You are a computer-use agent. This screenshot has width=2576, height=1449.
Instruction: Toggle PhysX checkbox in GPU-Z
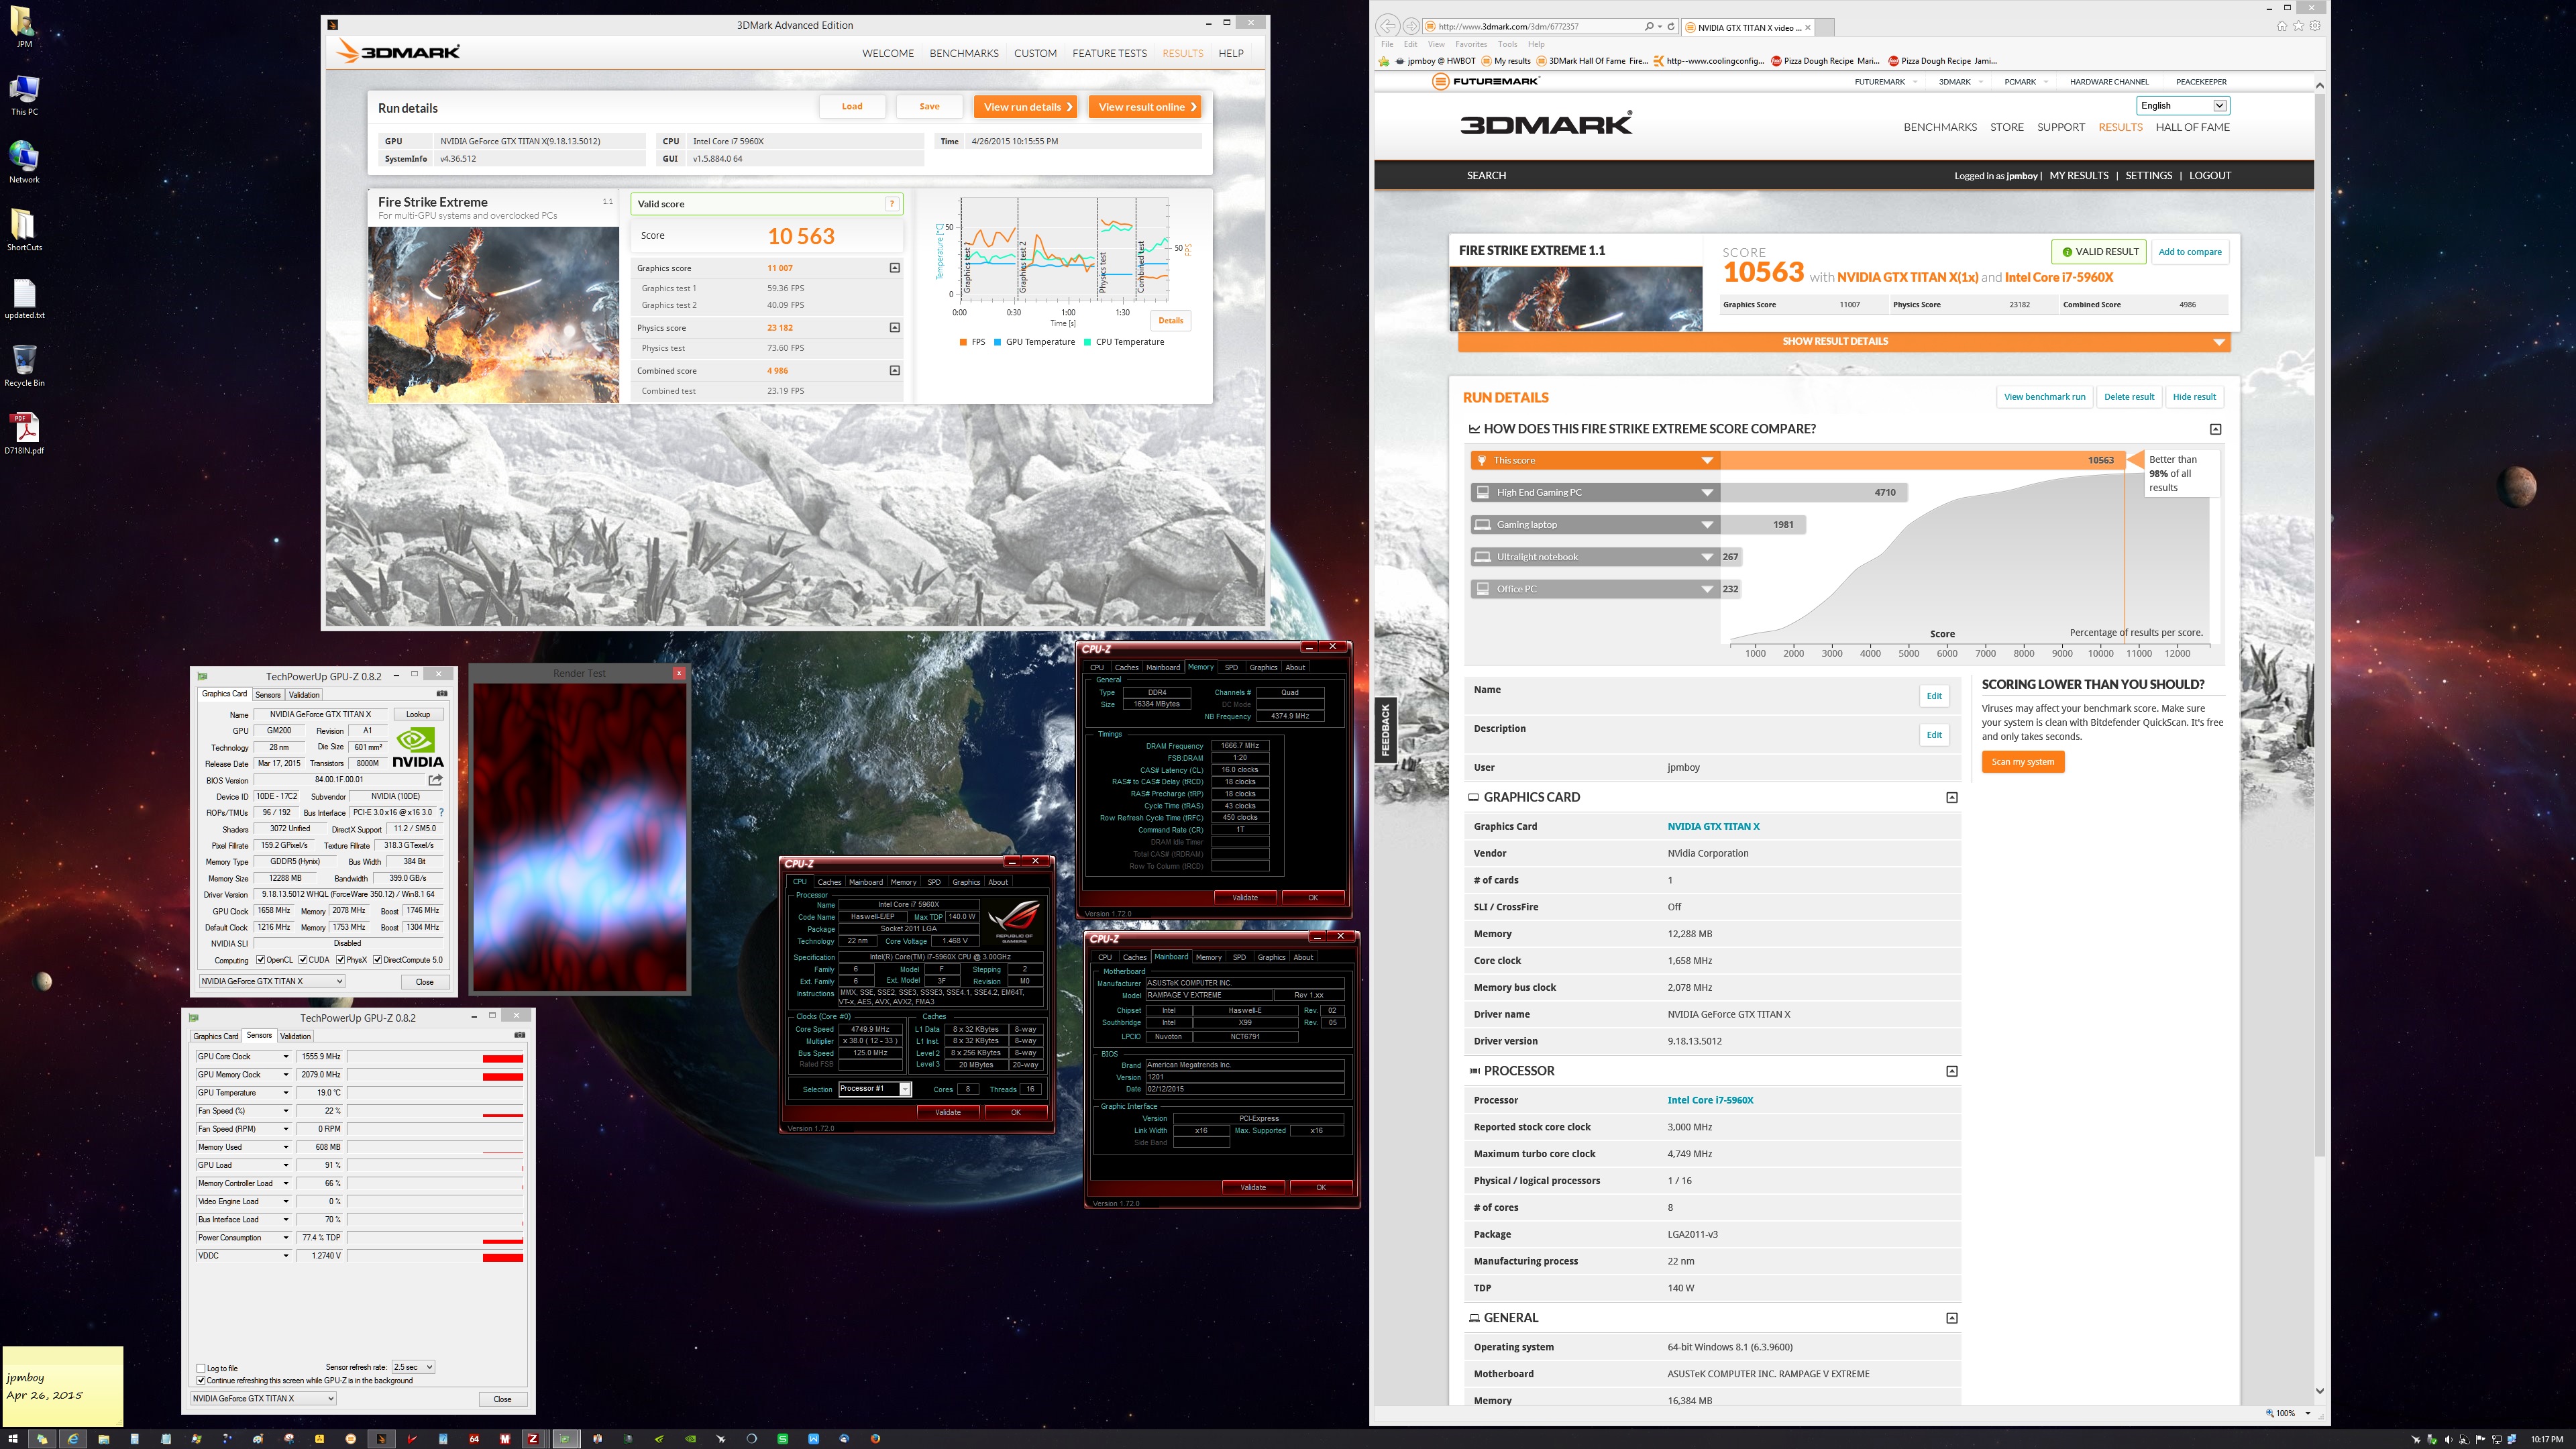coord(340,960)
